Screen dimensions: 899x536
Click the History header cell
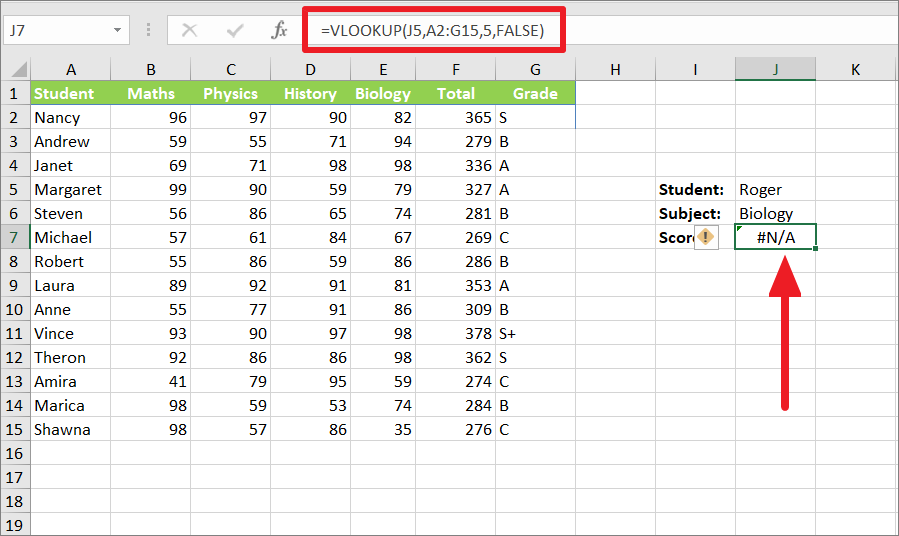click(x=310, y=93)
